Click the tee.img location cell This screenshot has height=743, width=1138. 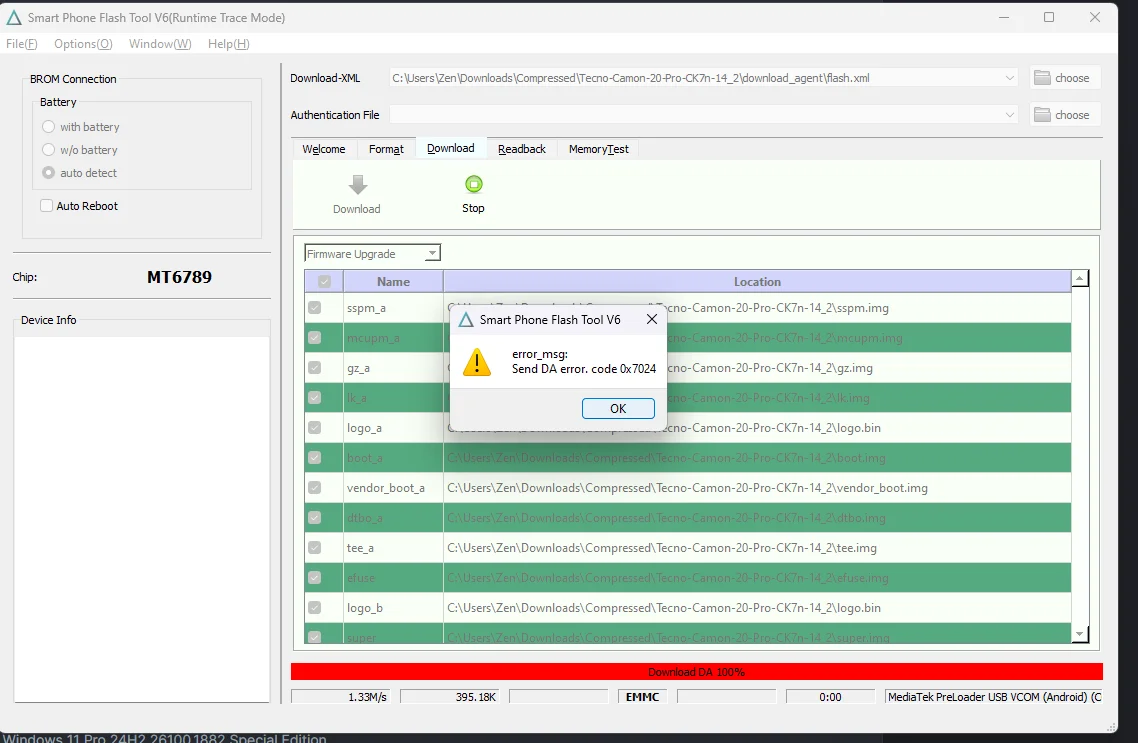[757, 548]
